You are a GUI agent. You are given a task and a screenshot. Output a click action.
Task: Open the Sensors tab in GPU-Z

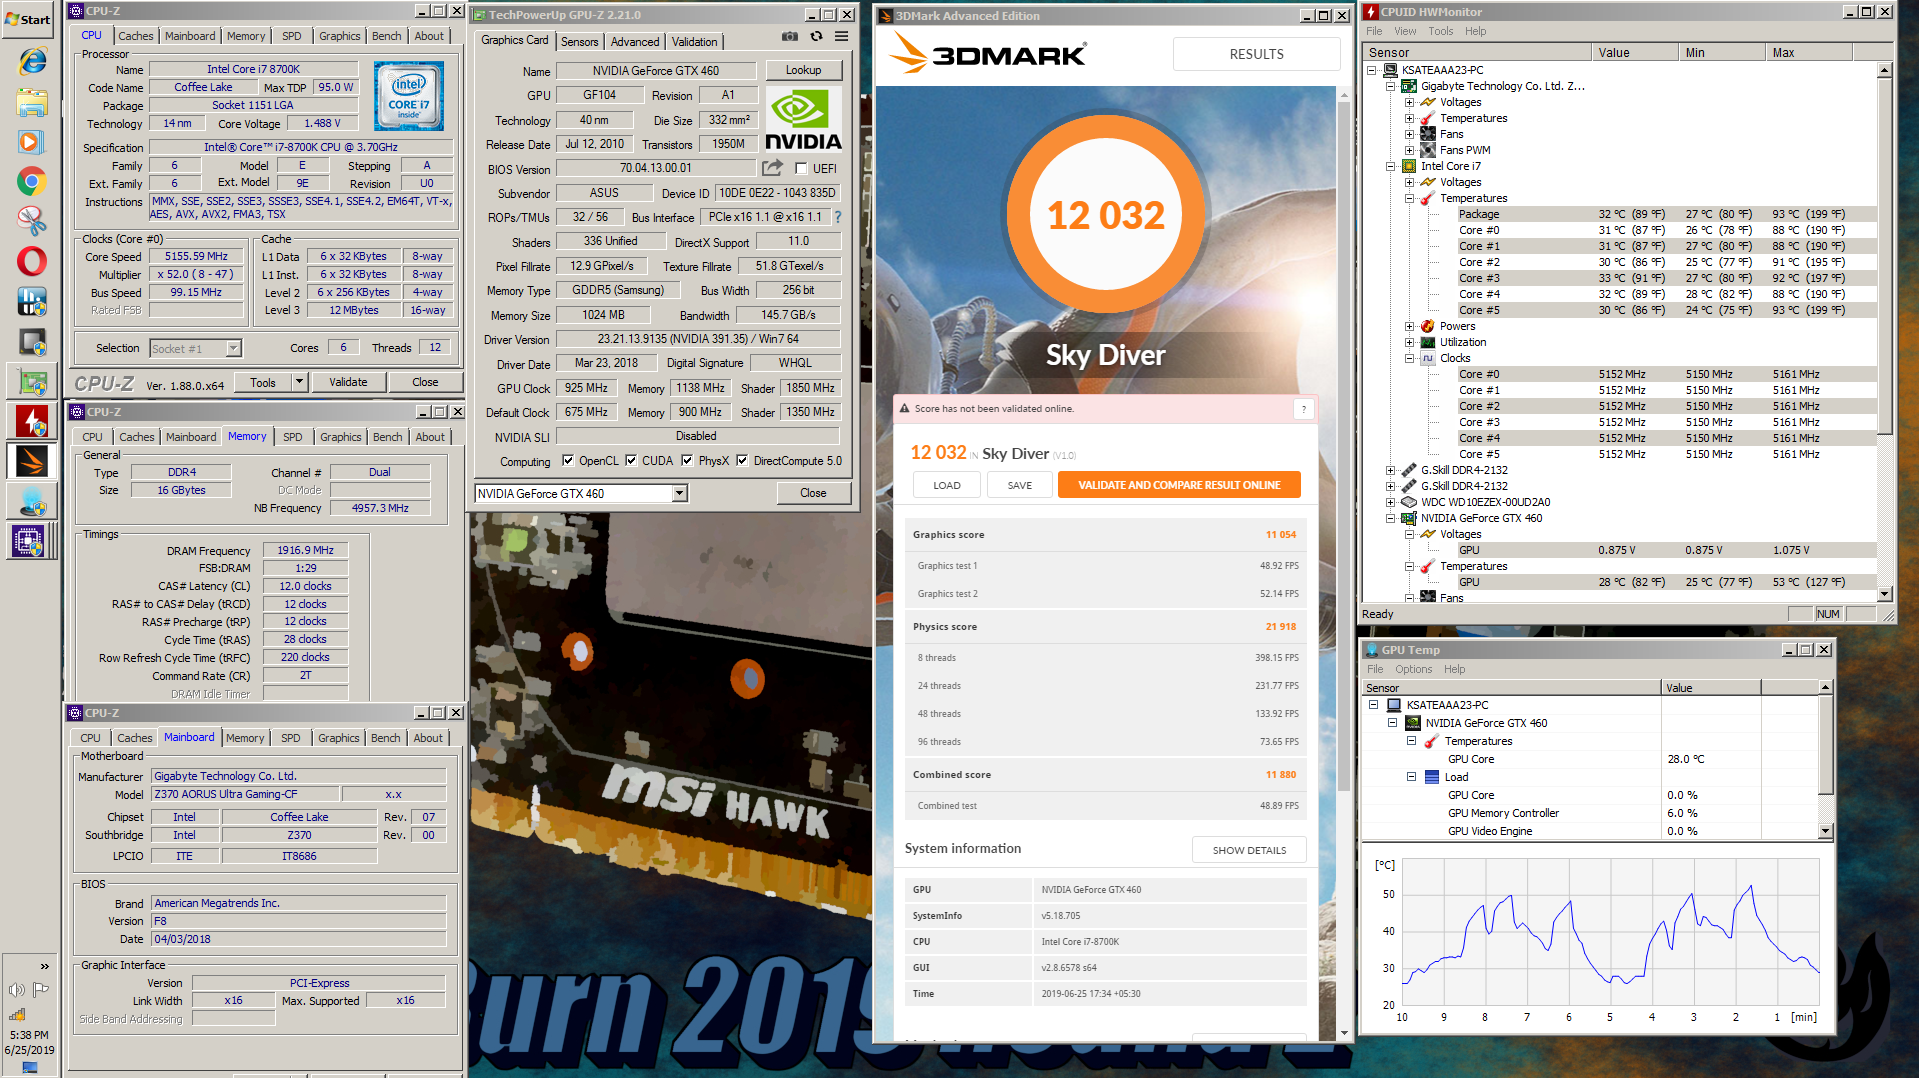pyautogui.click(x=579, y=42)
